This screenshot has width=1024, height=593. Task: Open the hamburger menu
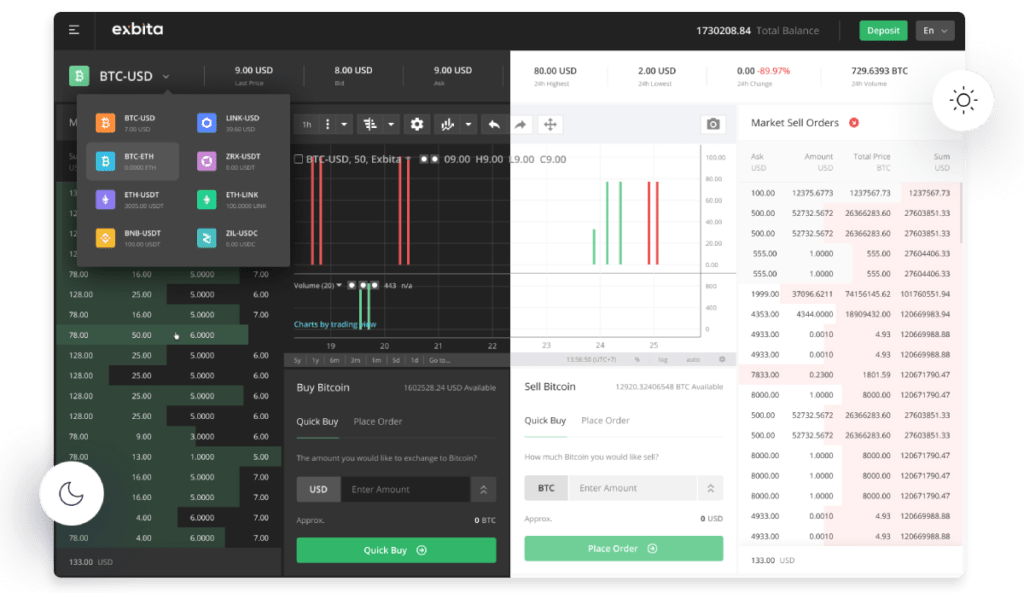[74, 30]
